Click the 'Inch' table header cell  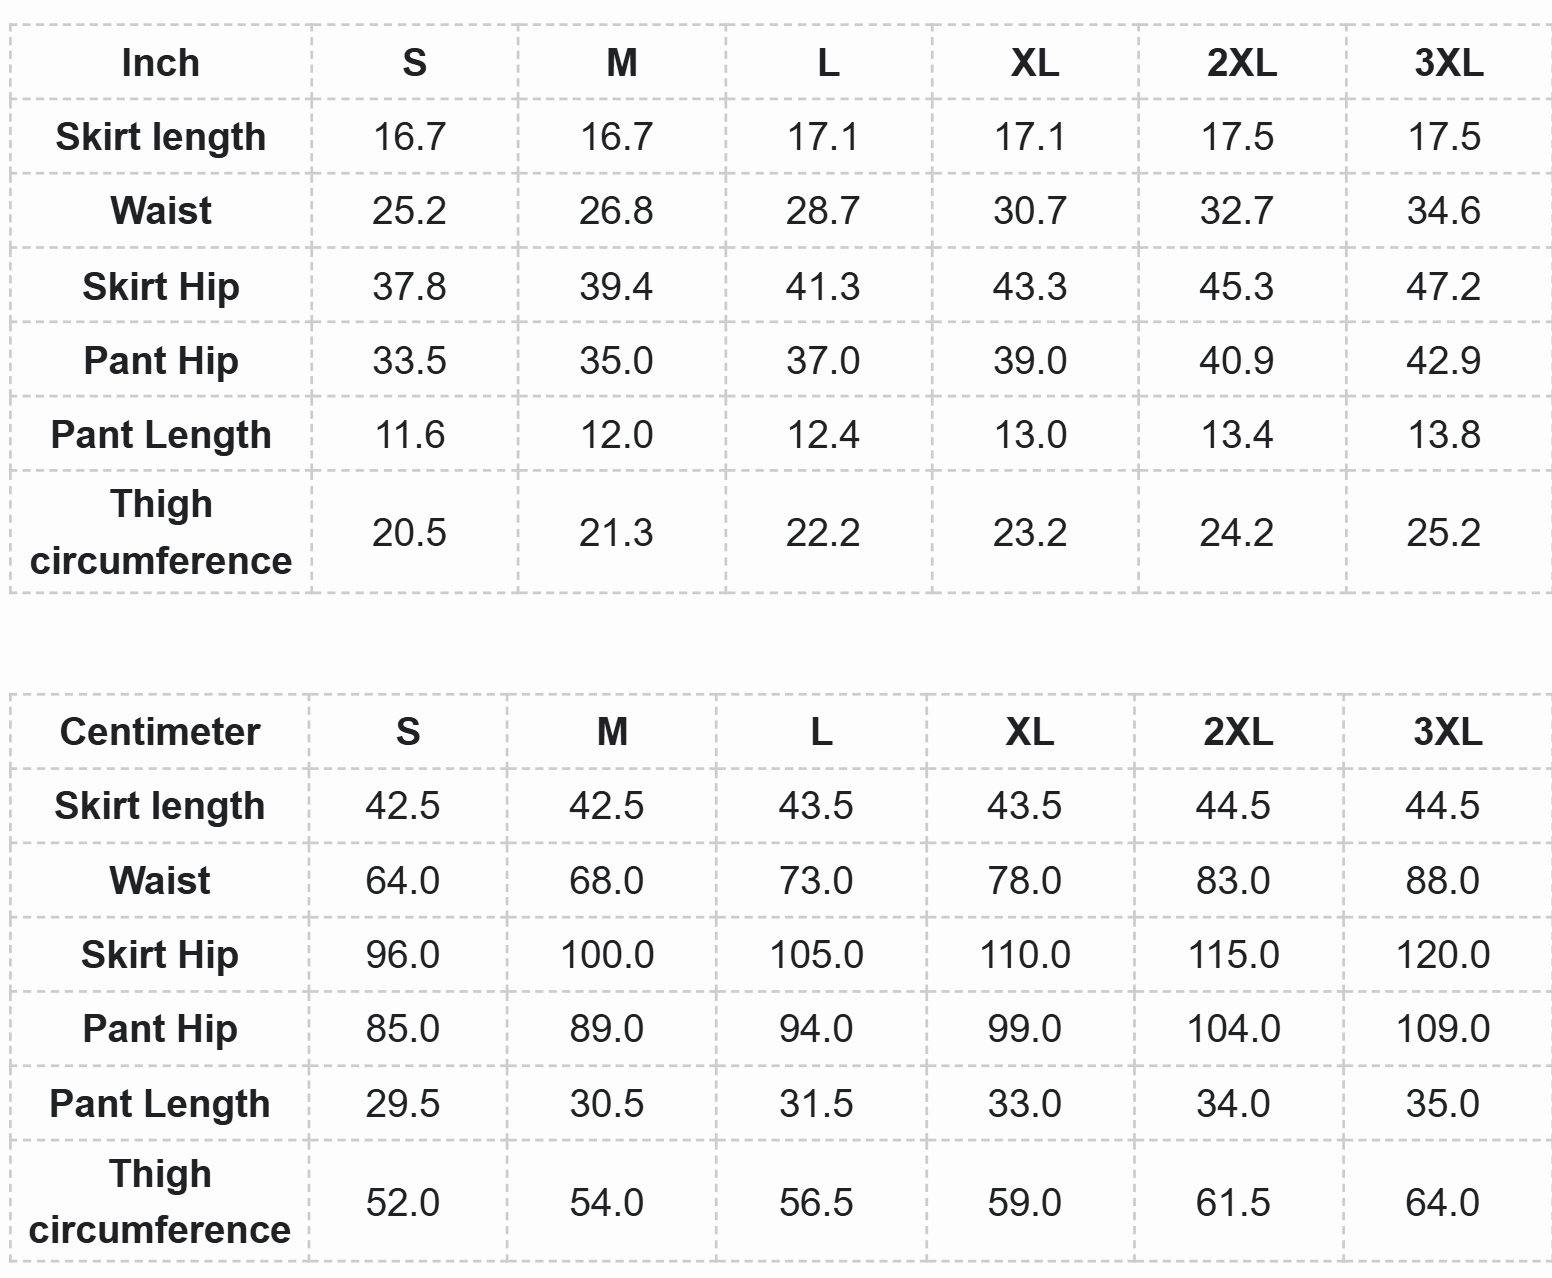(x=160, y=63)
